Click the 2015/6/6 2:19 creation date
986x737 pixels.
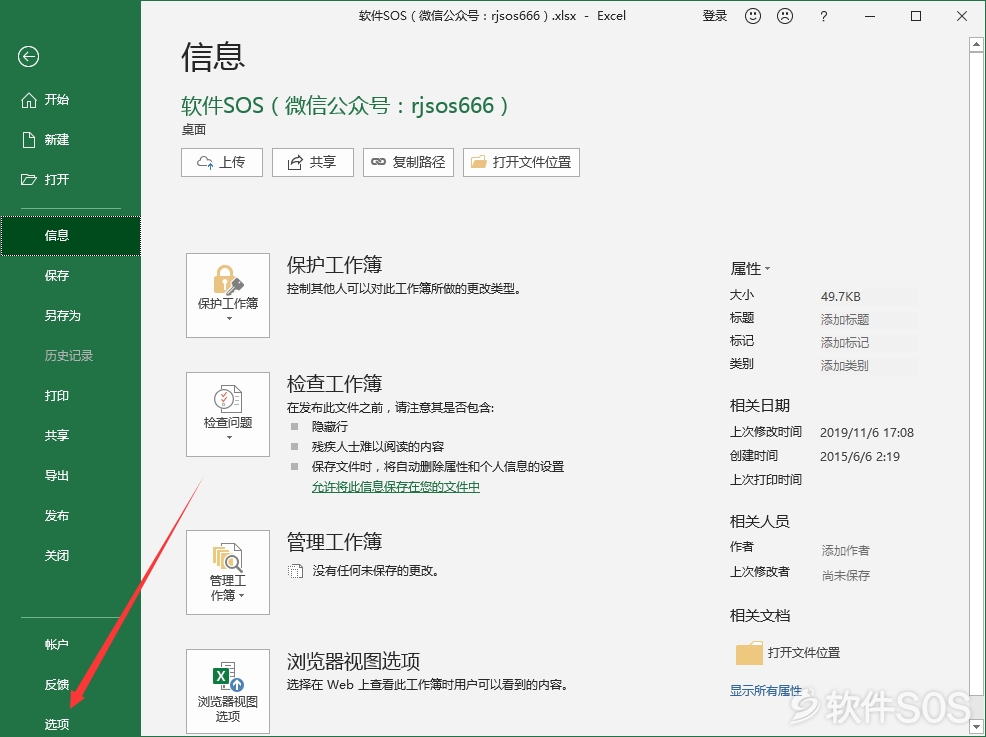coord(860,457)
